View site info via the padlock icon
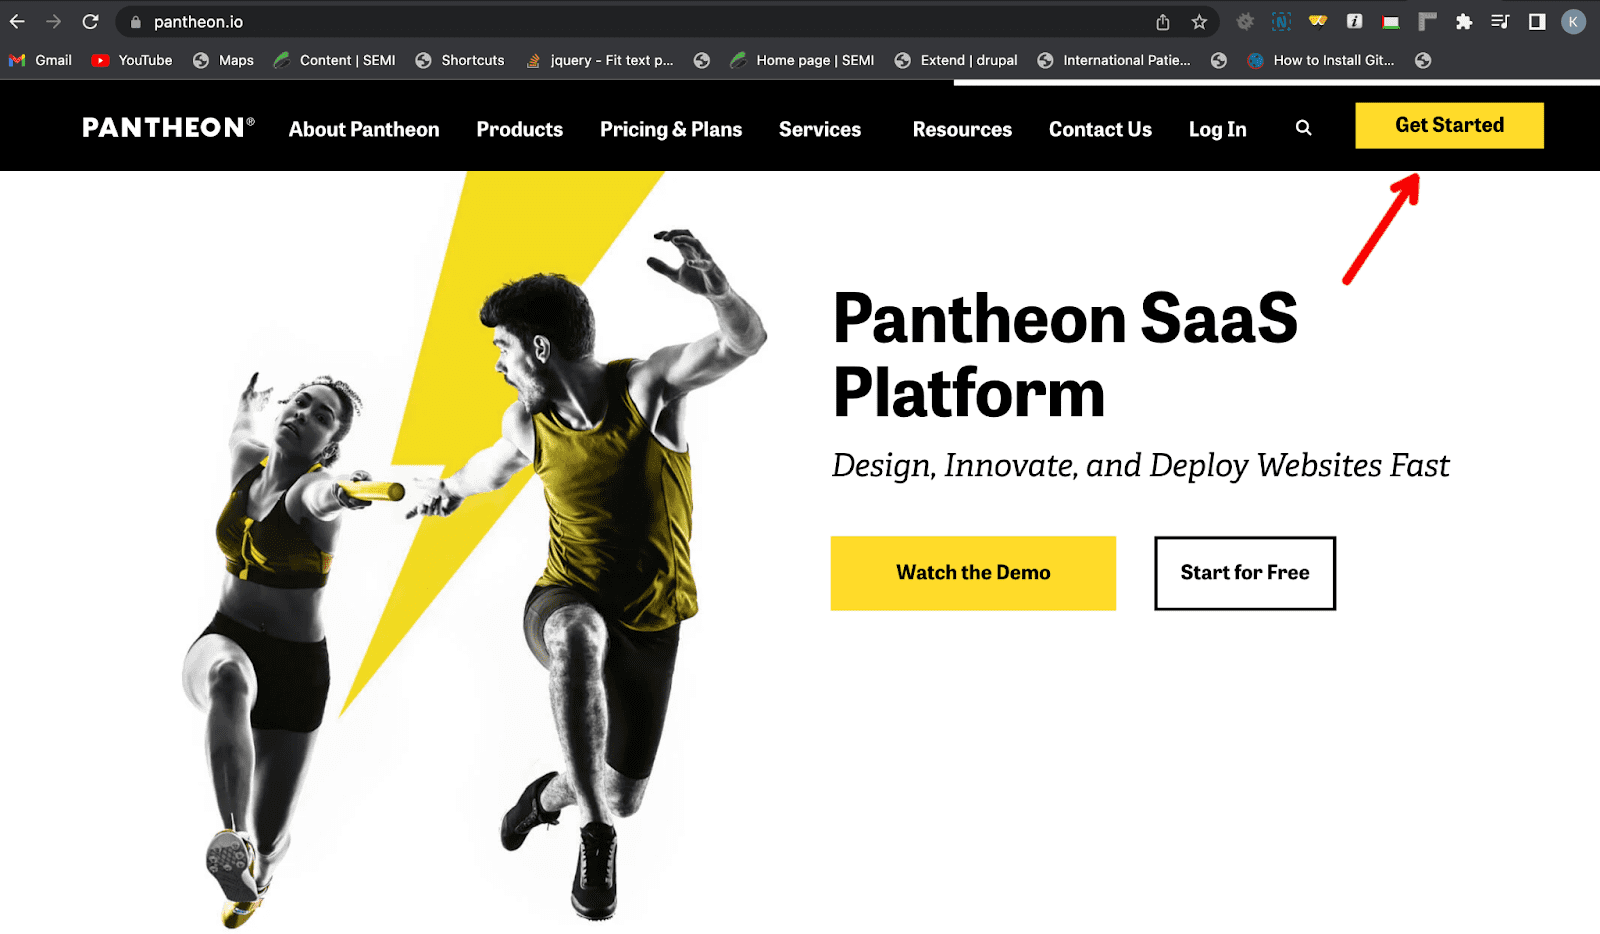 coord(136,22)
